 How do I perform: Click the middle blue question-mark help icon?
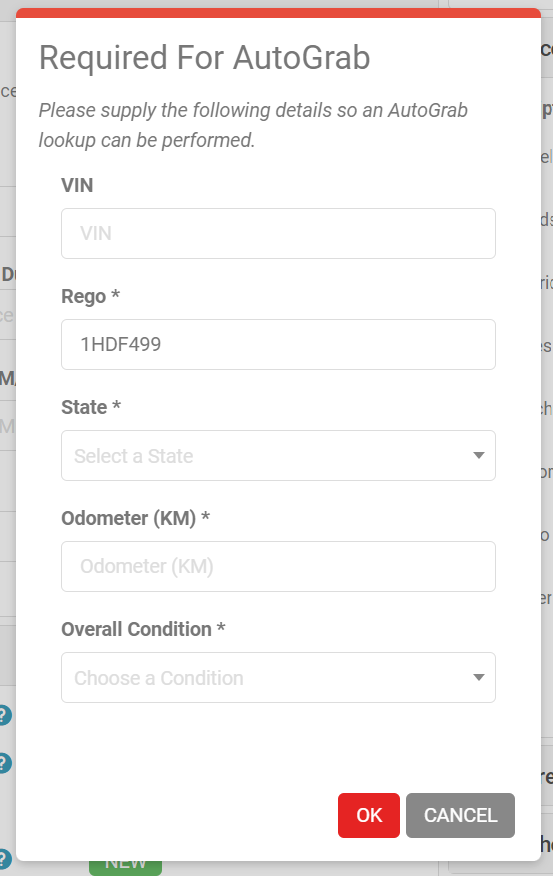(x=4, y=763)
